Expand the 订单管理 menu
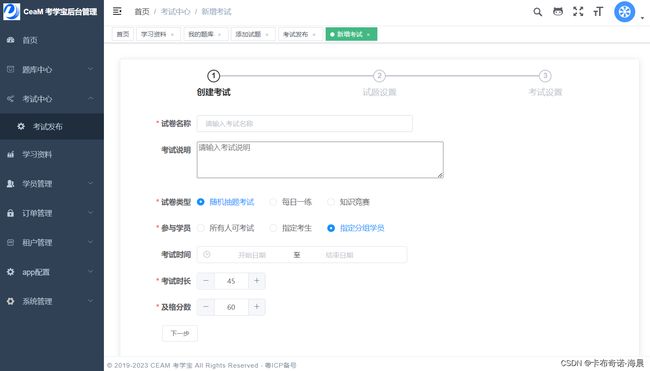The image size is (650, 371). pyautogui.click(x=90, y=213)
